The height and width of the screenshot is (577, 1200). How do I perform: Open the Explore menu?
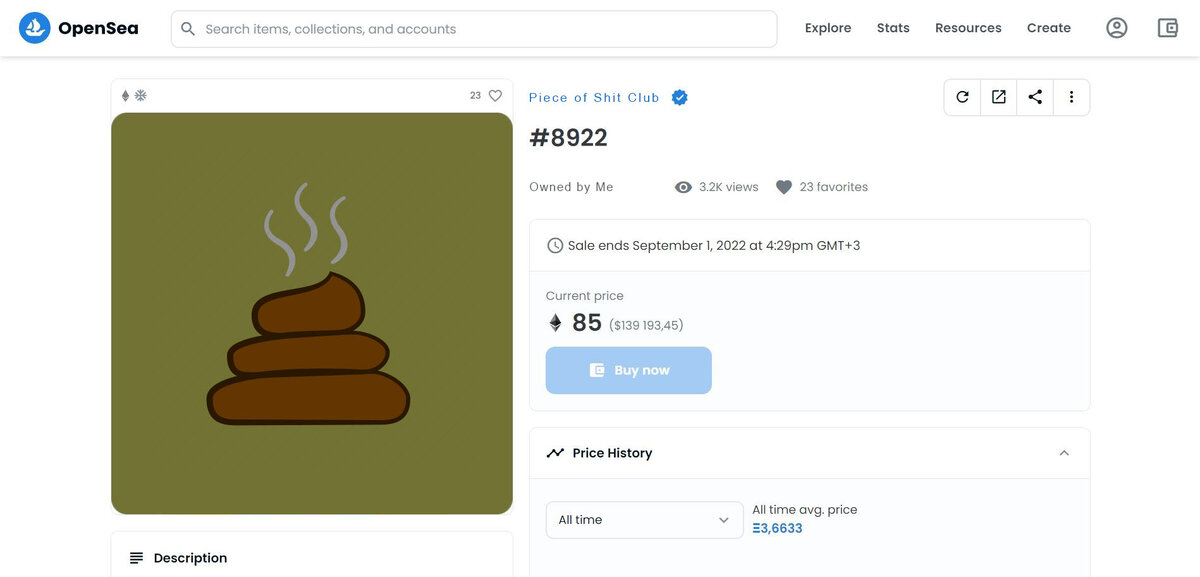[828, 28]
